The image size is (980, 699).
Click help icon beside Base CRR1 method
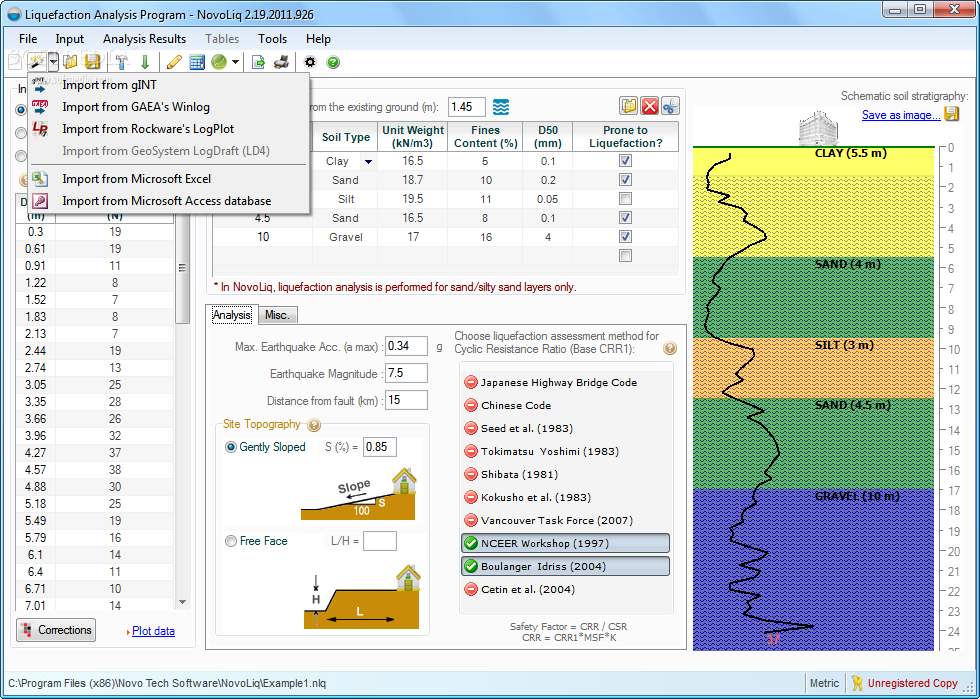[x=669, y=349]
